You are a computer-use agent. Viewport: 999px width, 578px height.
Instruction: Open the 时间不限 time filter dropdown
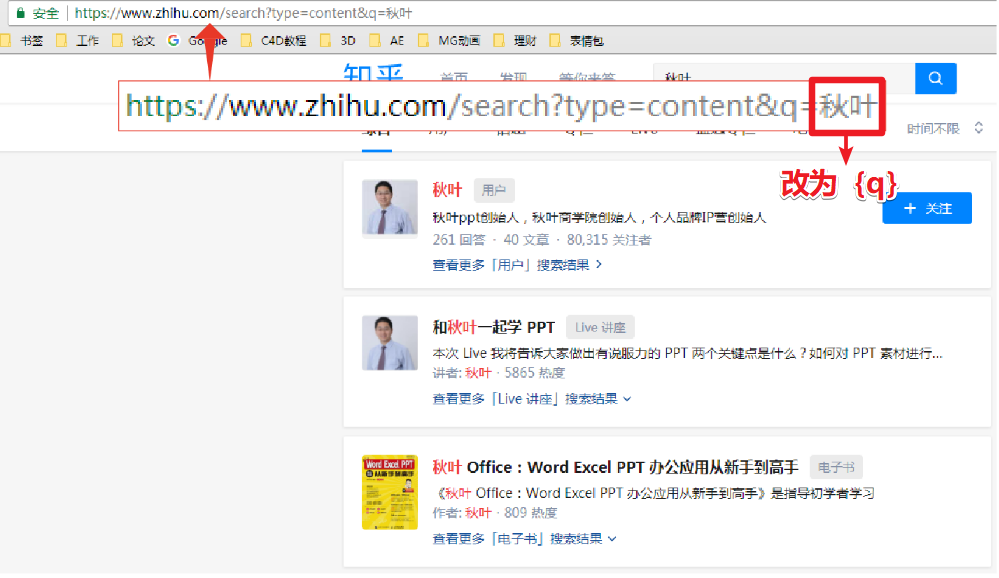point(945,129)
